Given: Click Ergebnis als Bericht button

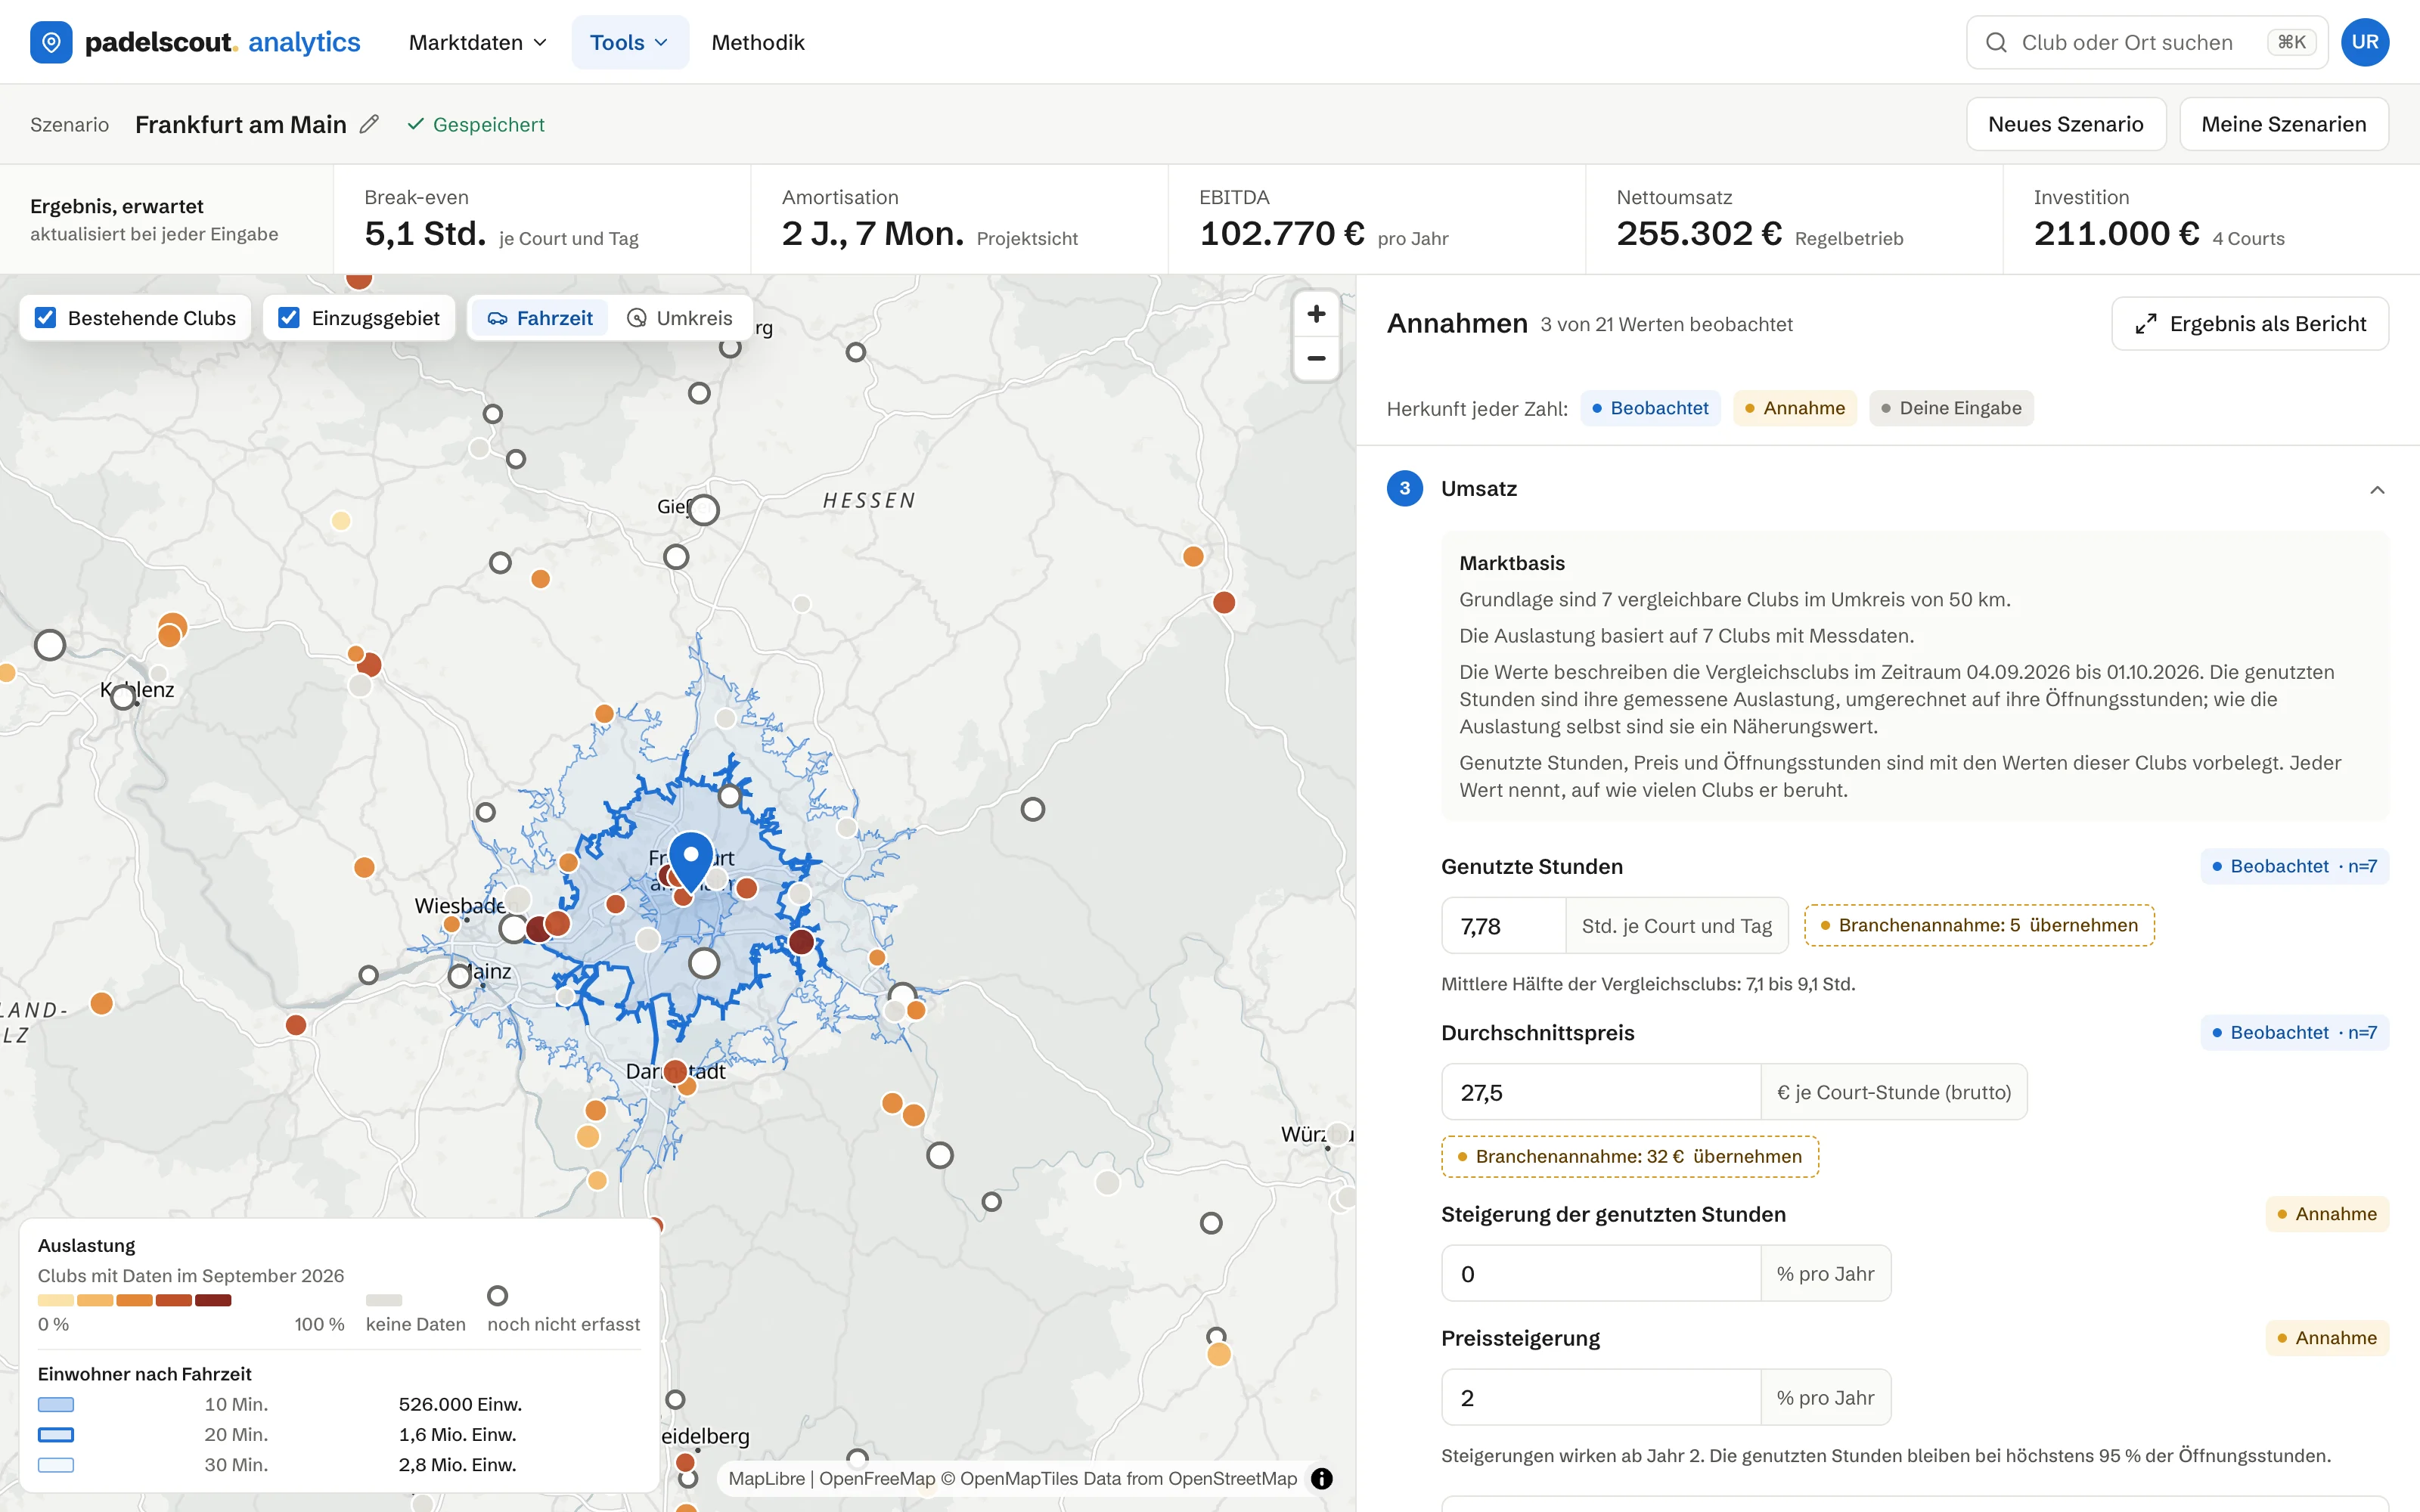Looking at the screenshot, I should coord(2249,324).
